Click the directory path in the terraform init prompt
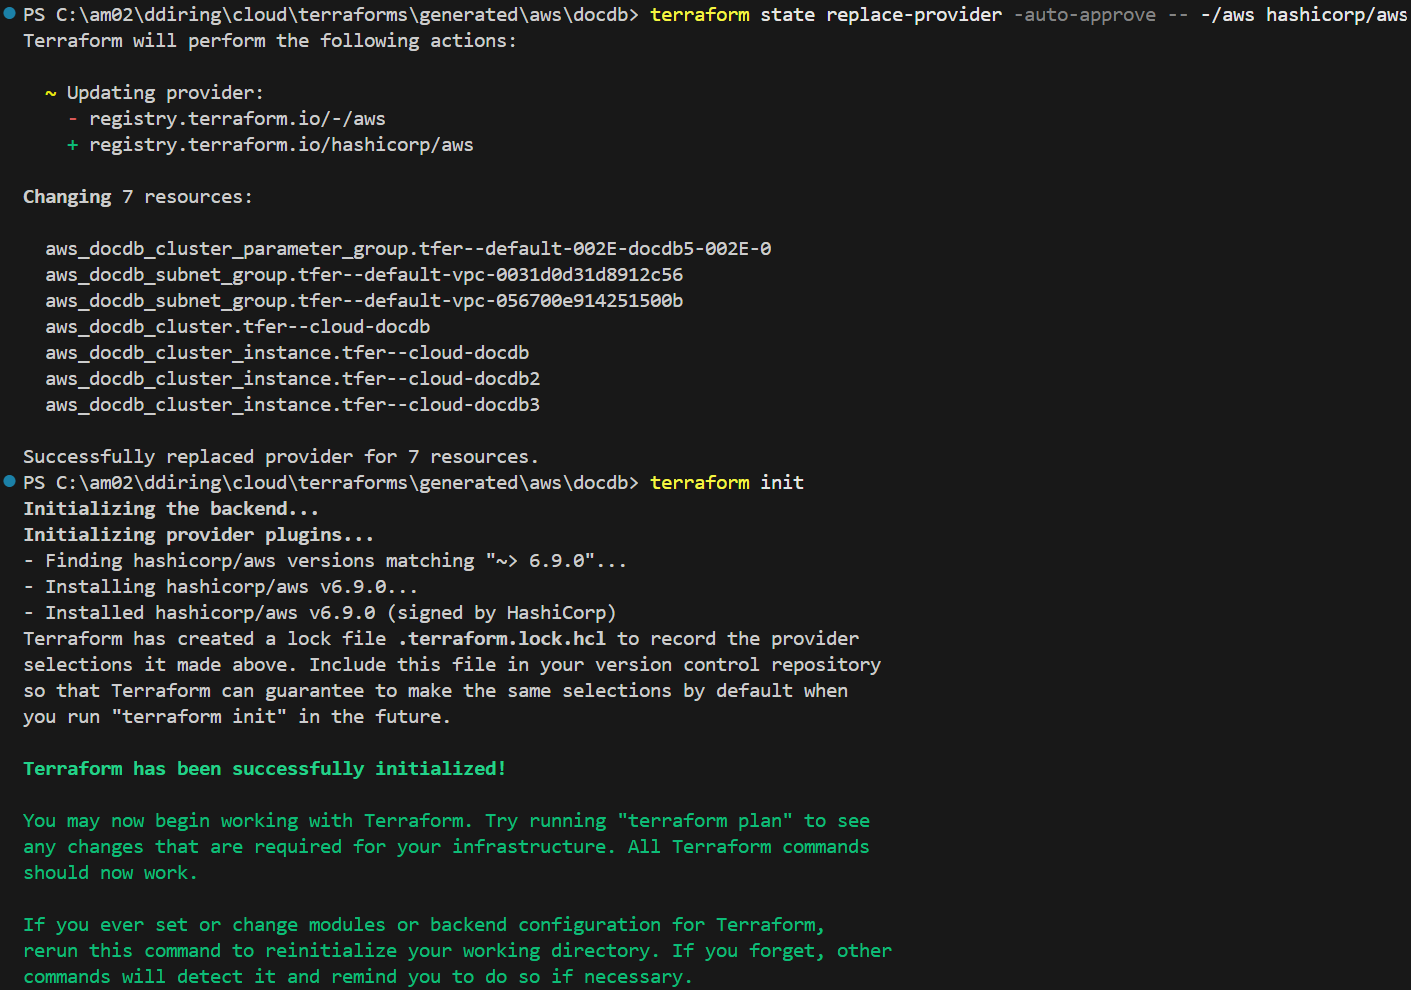The width and height of the screenshot is (1411, 990). tap(347, 483)
